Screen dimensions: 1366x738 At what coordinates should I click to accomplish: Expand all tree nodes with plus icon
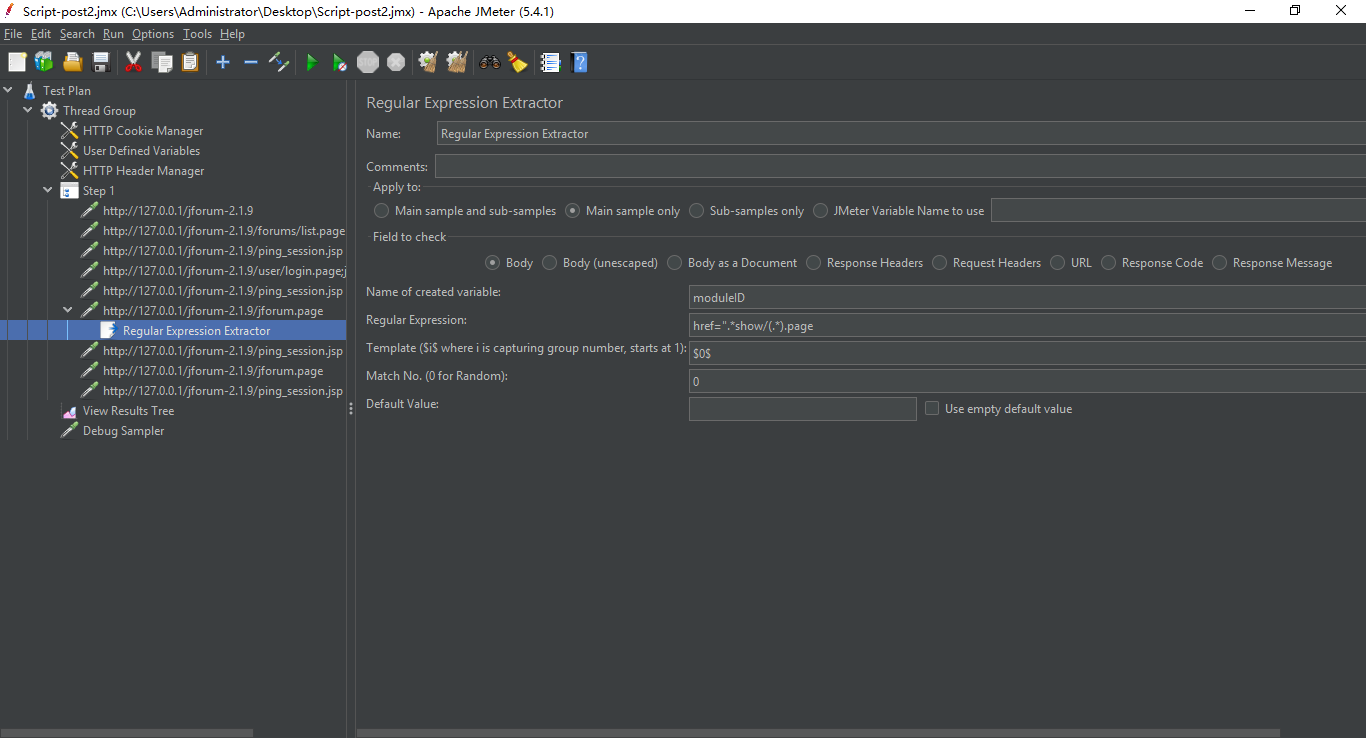pos(223,62)
